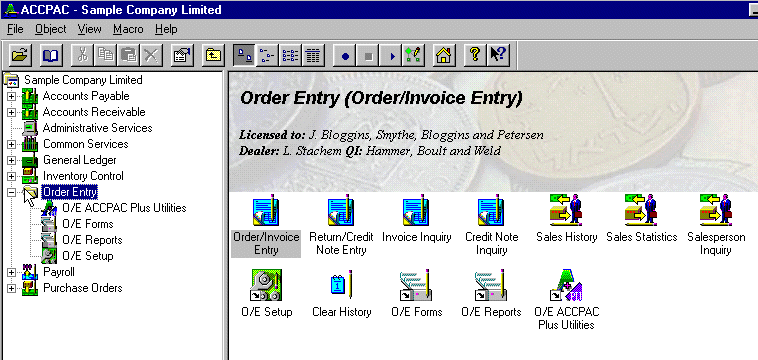758x360 pixels.
Task: Select Common Services label in tree
Action: coord(86,144)
